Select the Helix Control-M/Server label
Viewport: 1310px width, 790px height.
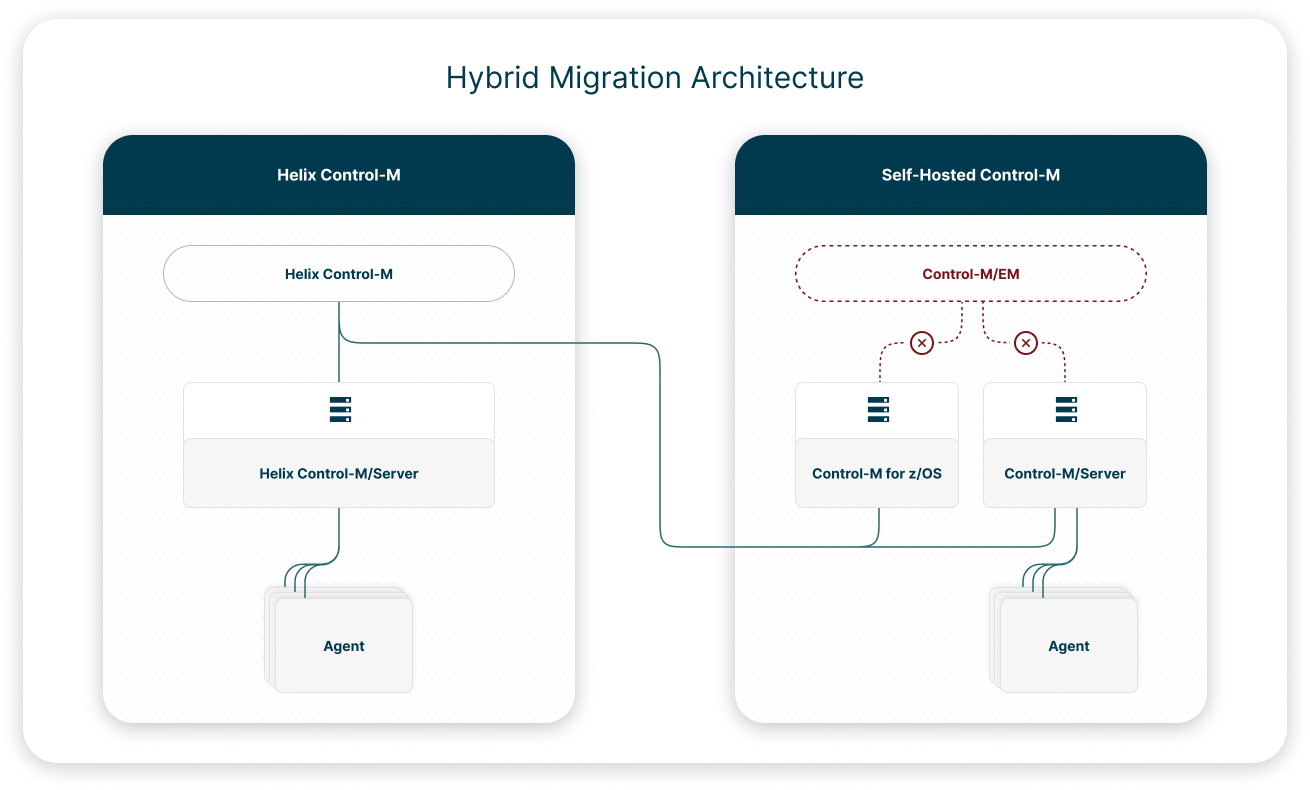point(339,473)
